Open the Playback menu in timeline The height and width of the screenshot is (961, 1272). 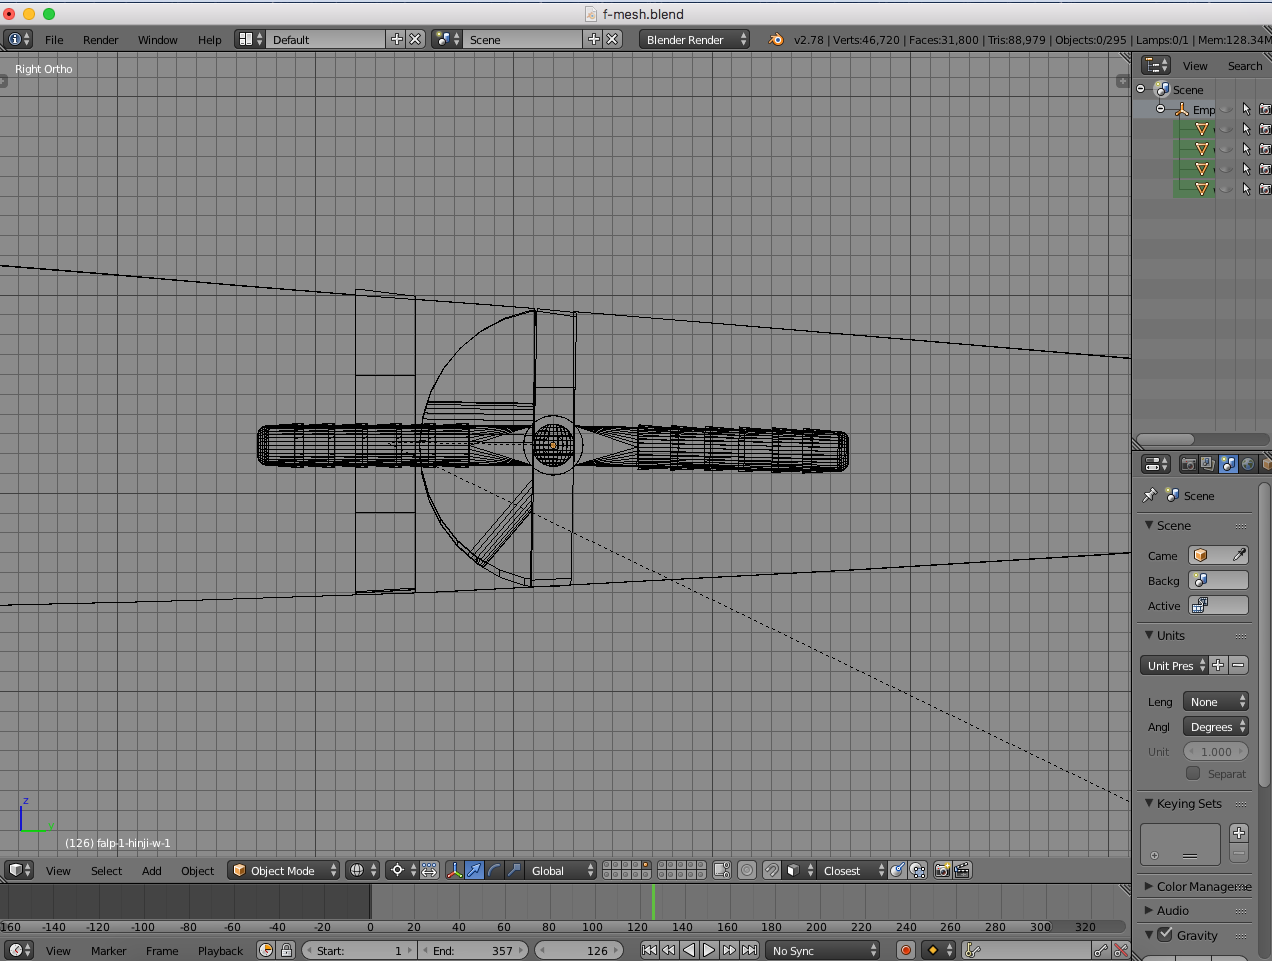click(220, 950)
